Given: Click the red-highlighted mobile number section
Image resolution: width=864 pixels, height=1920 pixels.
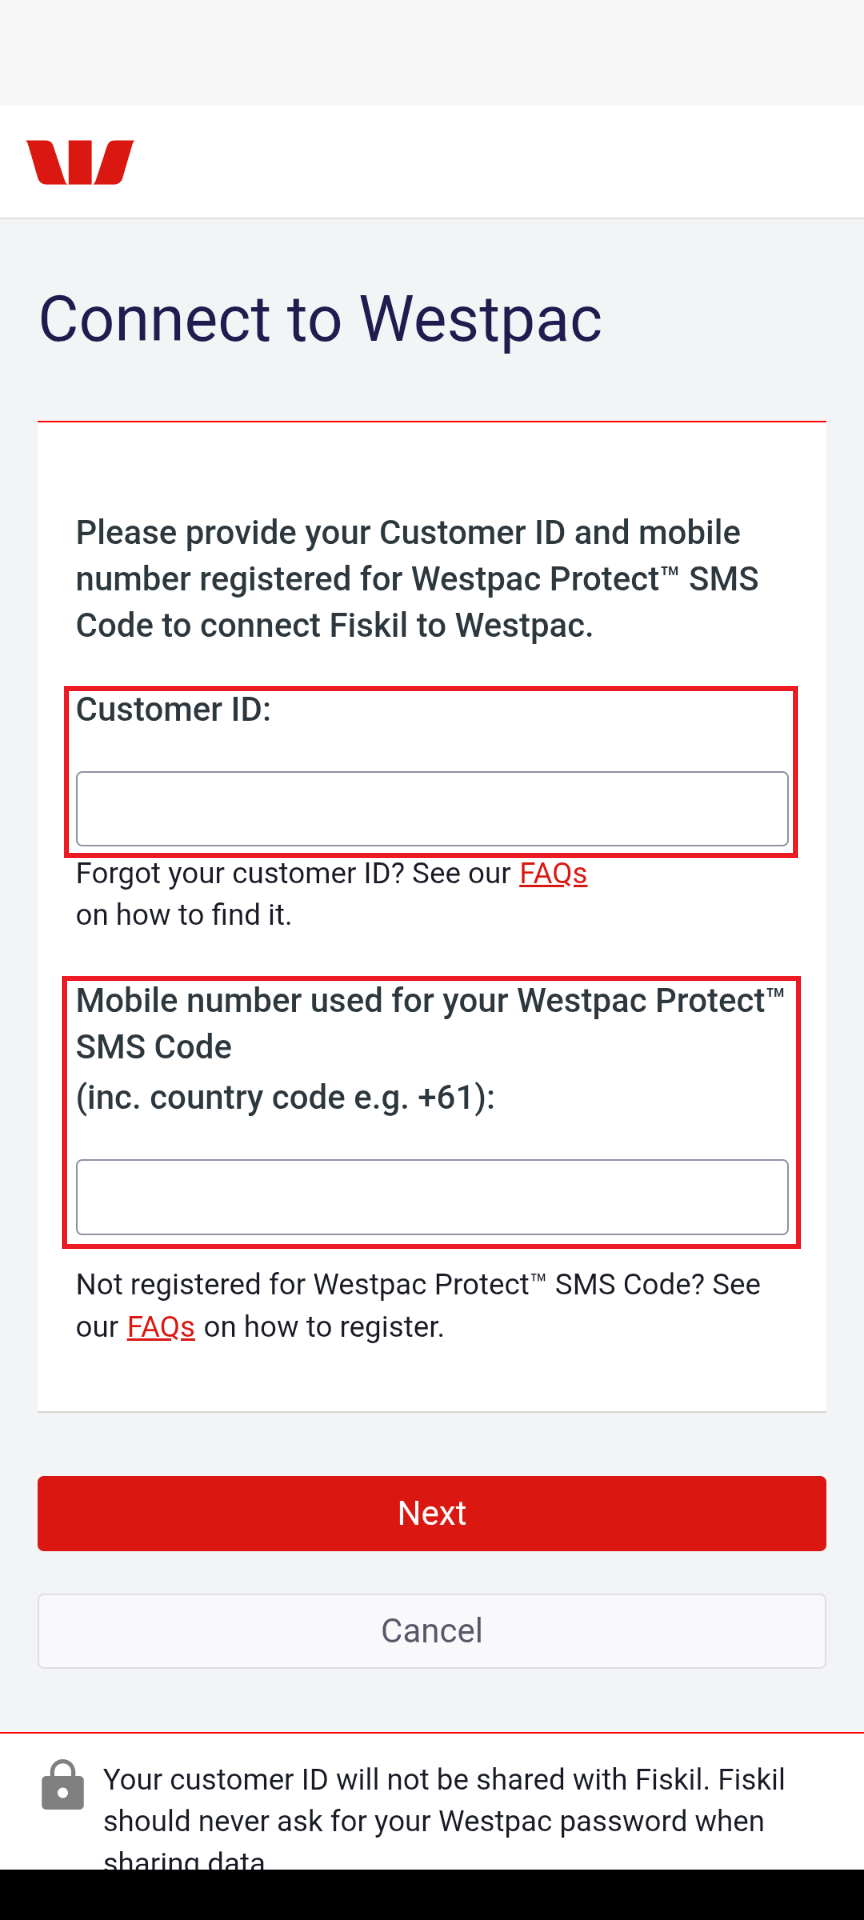Looking at the screenshot, I should 432,1112.
